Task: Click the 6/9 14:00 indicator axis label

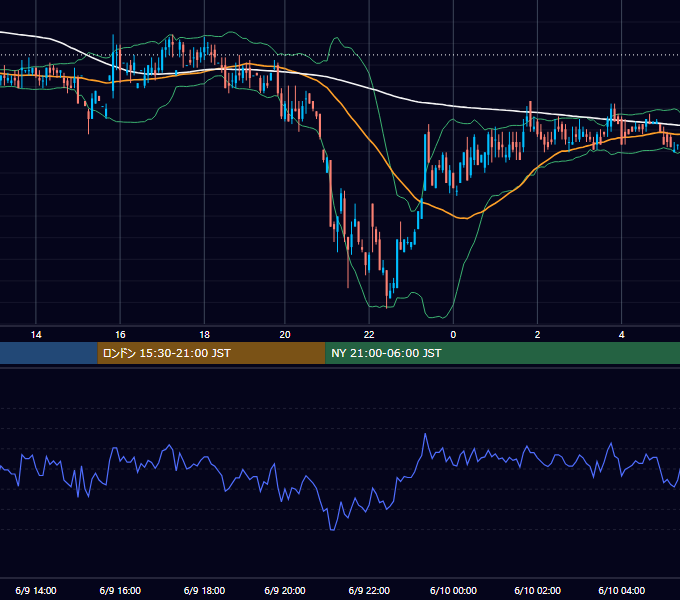Action: point(36,590)
